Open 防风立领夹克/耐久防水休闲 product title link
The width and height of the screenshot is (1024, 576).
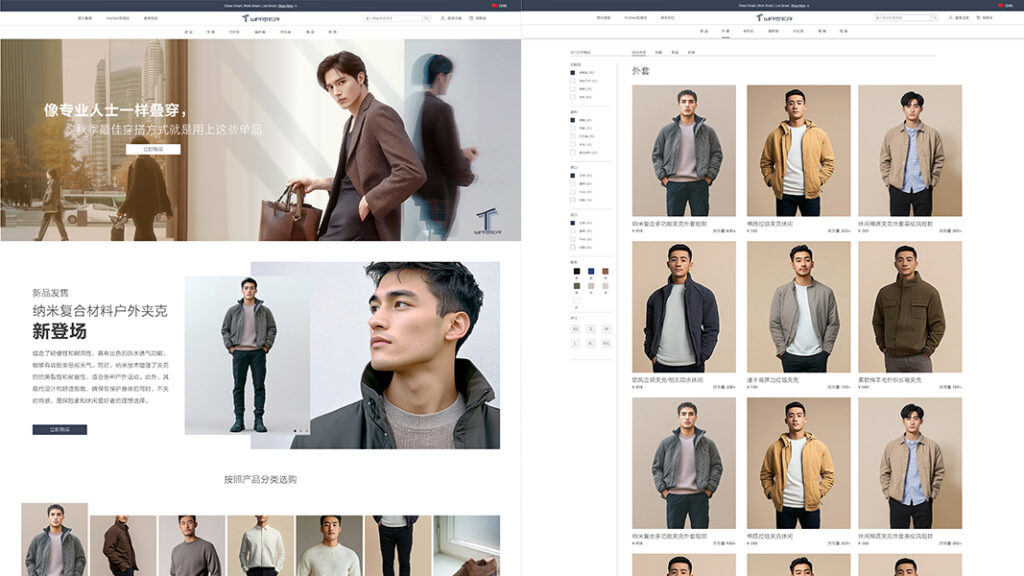(667, 379)
